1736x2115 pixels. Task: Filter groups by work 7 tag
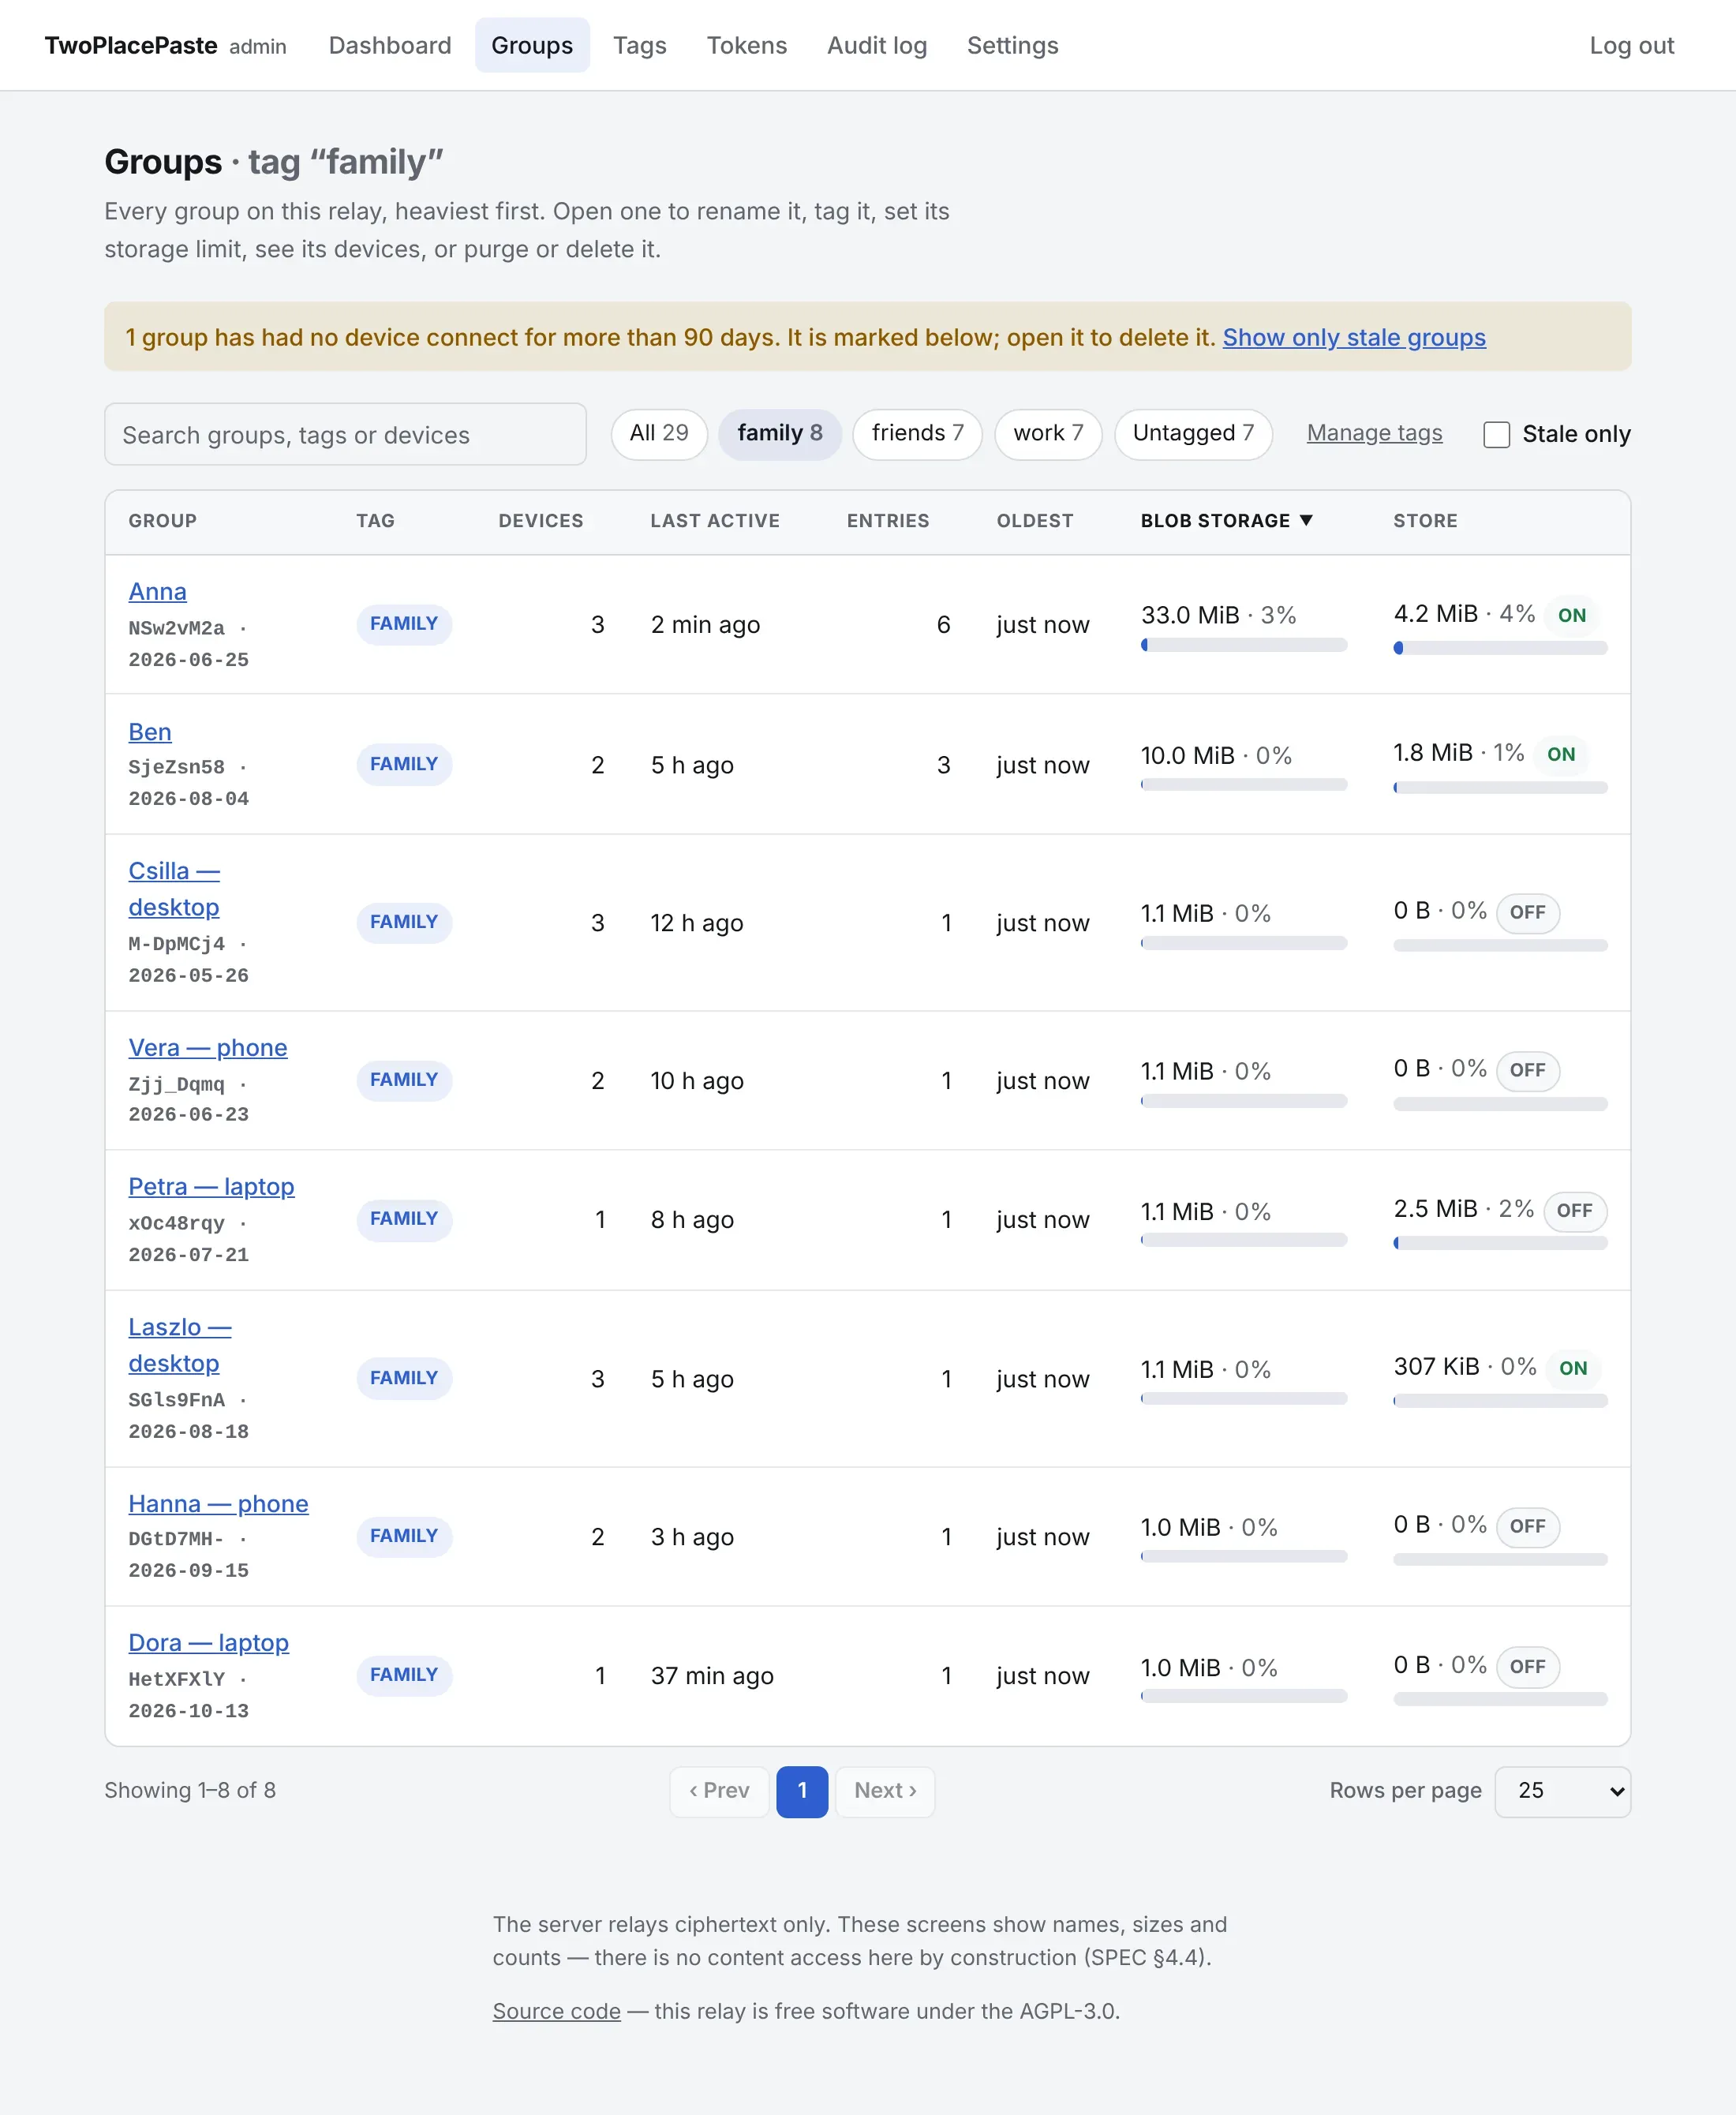1048,433
